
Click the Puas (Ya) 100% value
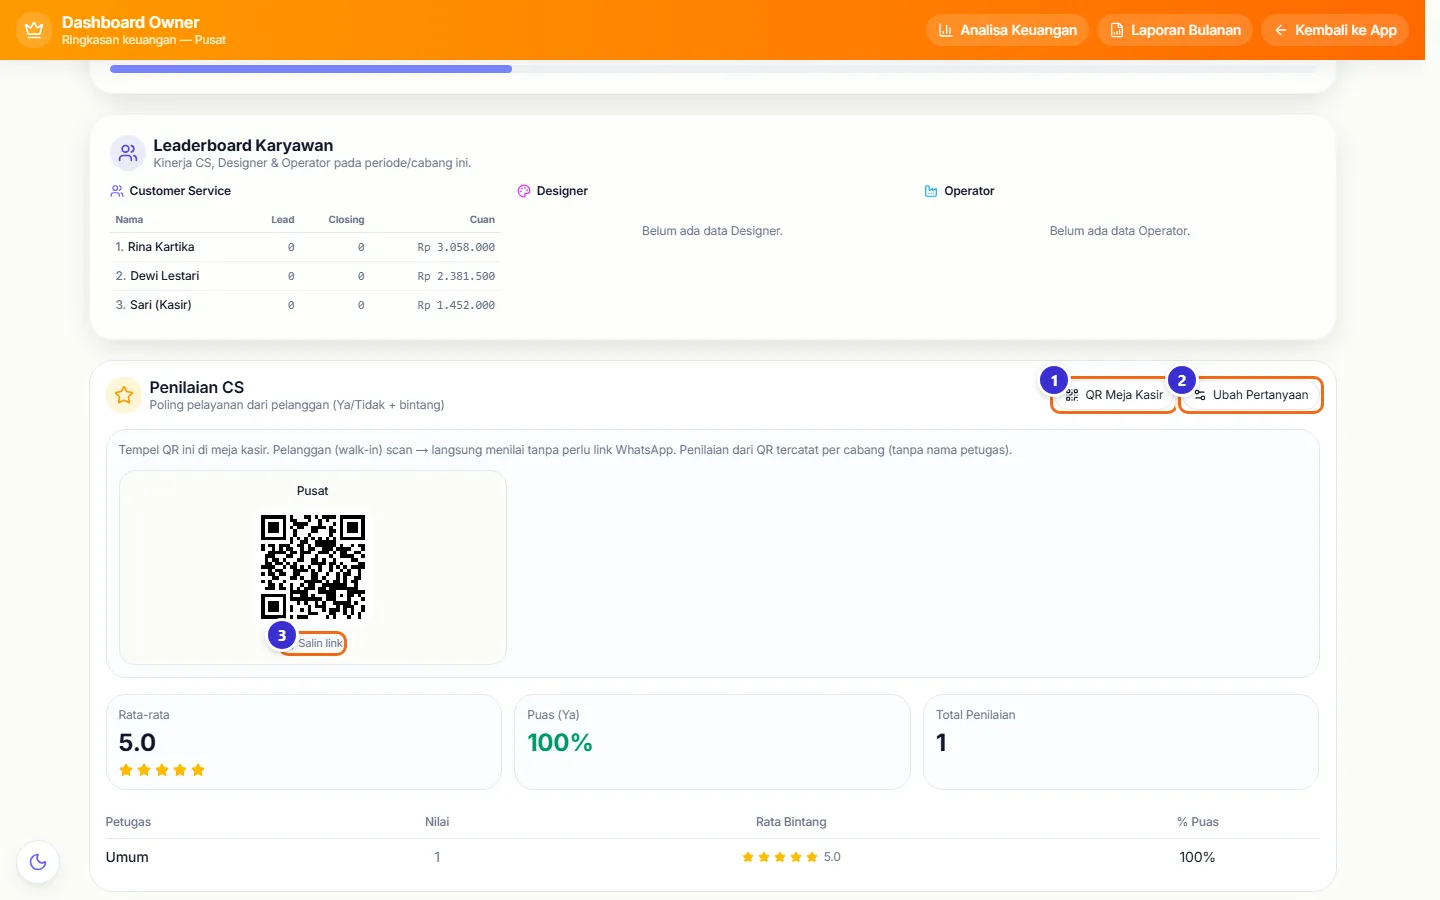pyautogui.click(x=560, y=742)
